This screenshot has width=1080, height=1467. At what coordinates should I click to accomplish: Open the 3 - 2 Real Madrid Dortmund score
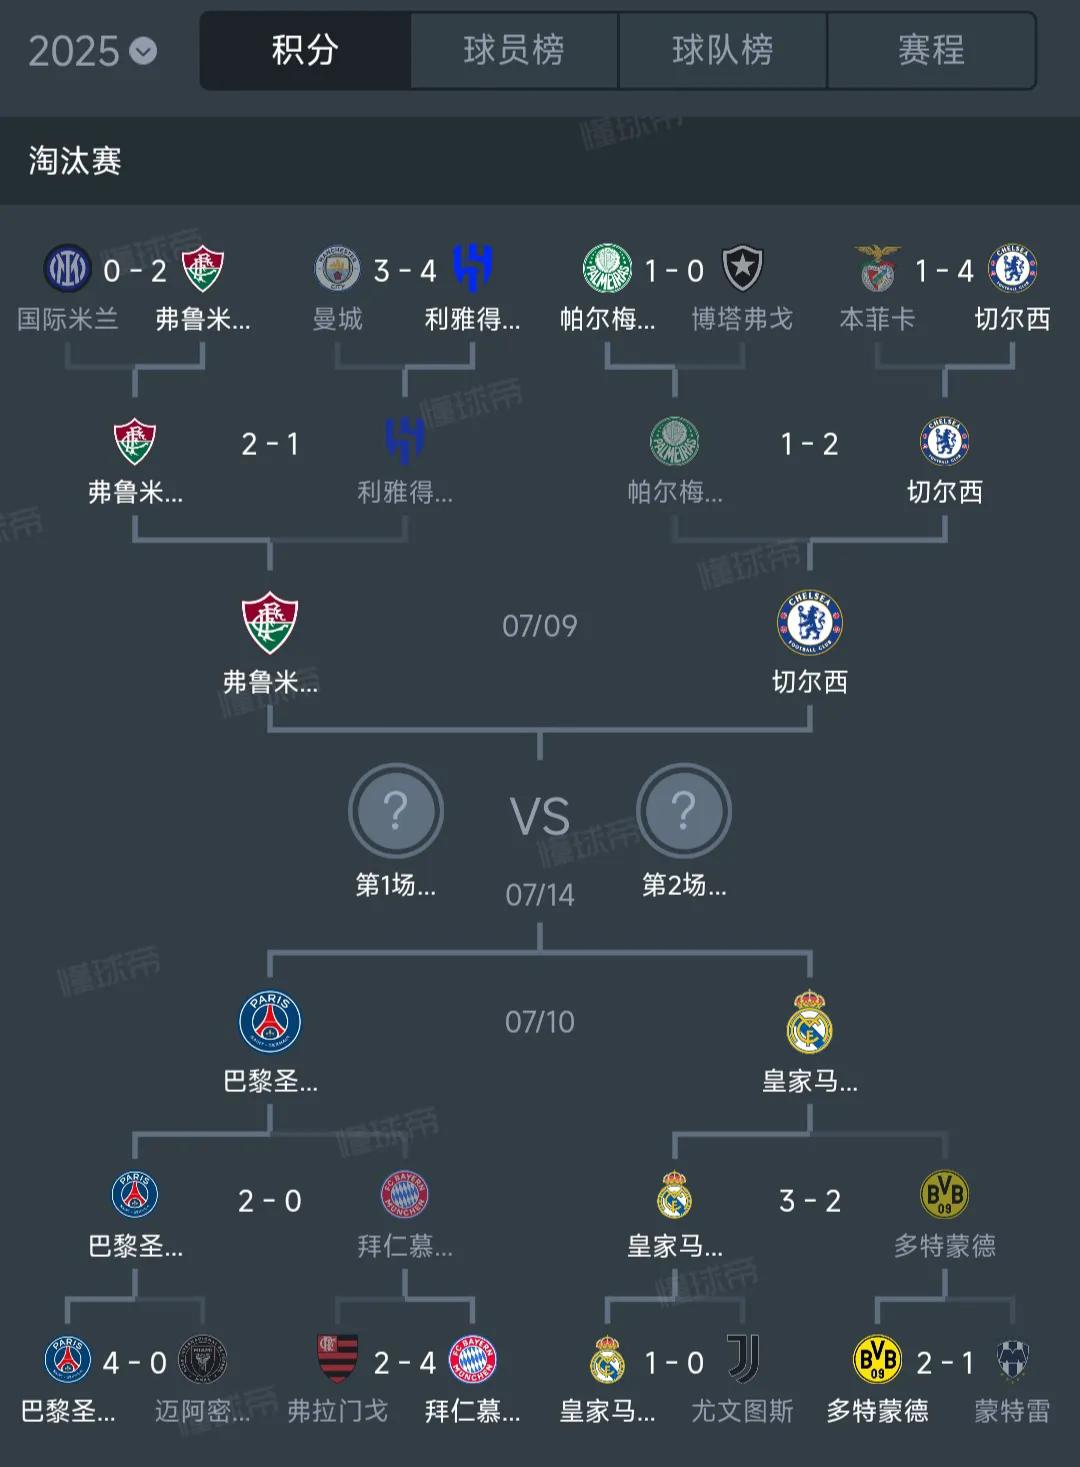tap(810, 1200)
